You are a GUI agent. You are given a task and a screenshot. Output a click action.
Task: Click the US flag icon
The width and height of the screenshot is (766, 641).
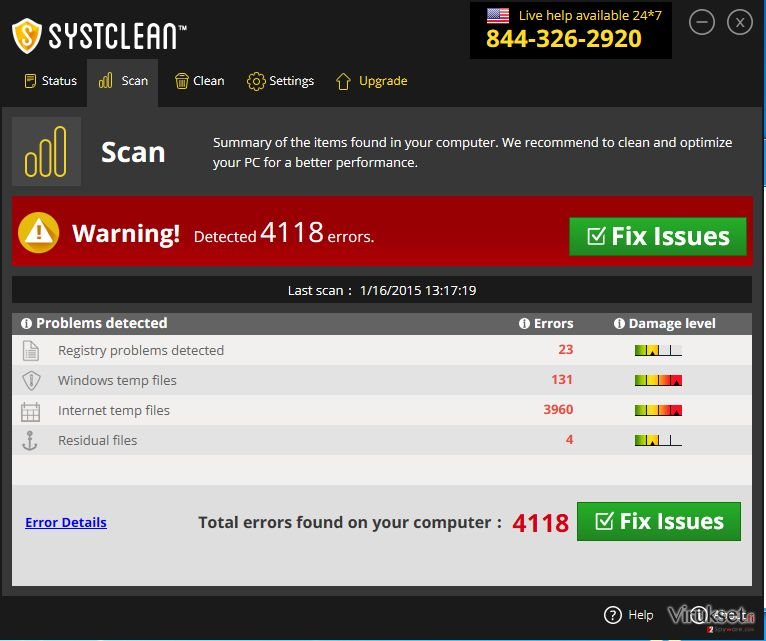498,16
